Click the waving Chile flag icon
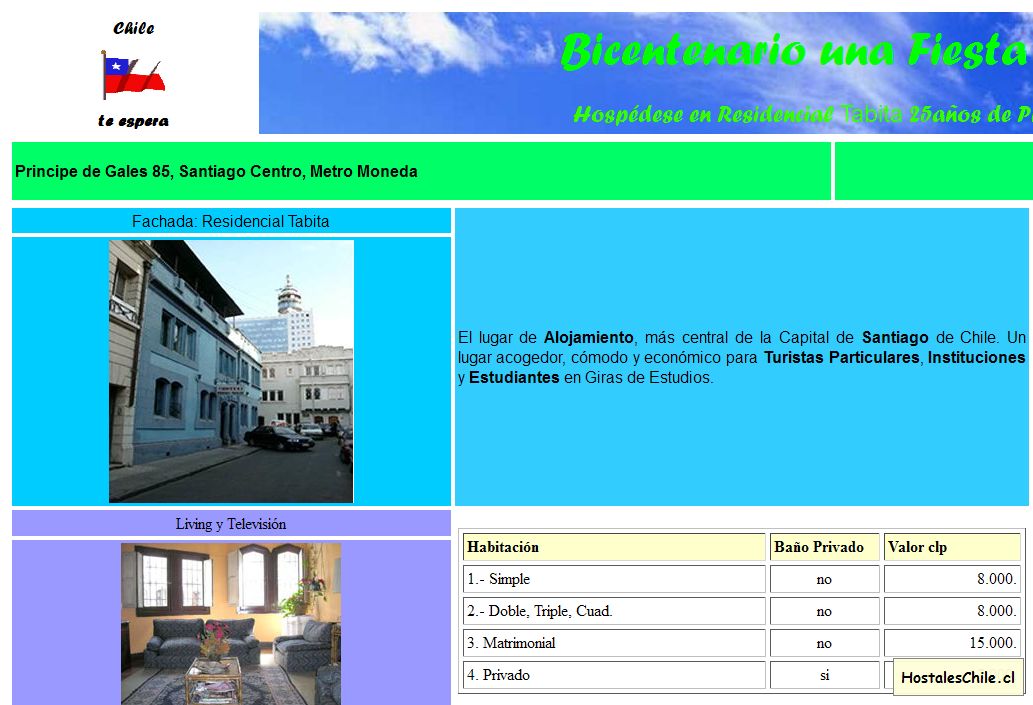 132,74
